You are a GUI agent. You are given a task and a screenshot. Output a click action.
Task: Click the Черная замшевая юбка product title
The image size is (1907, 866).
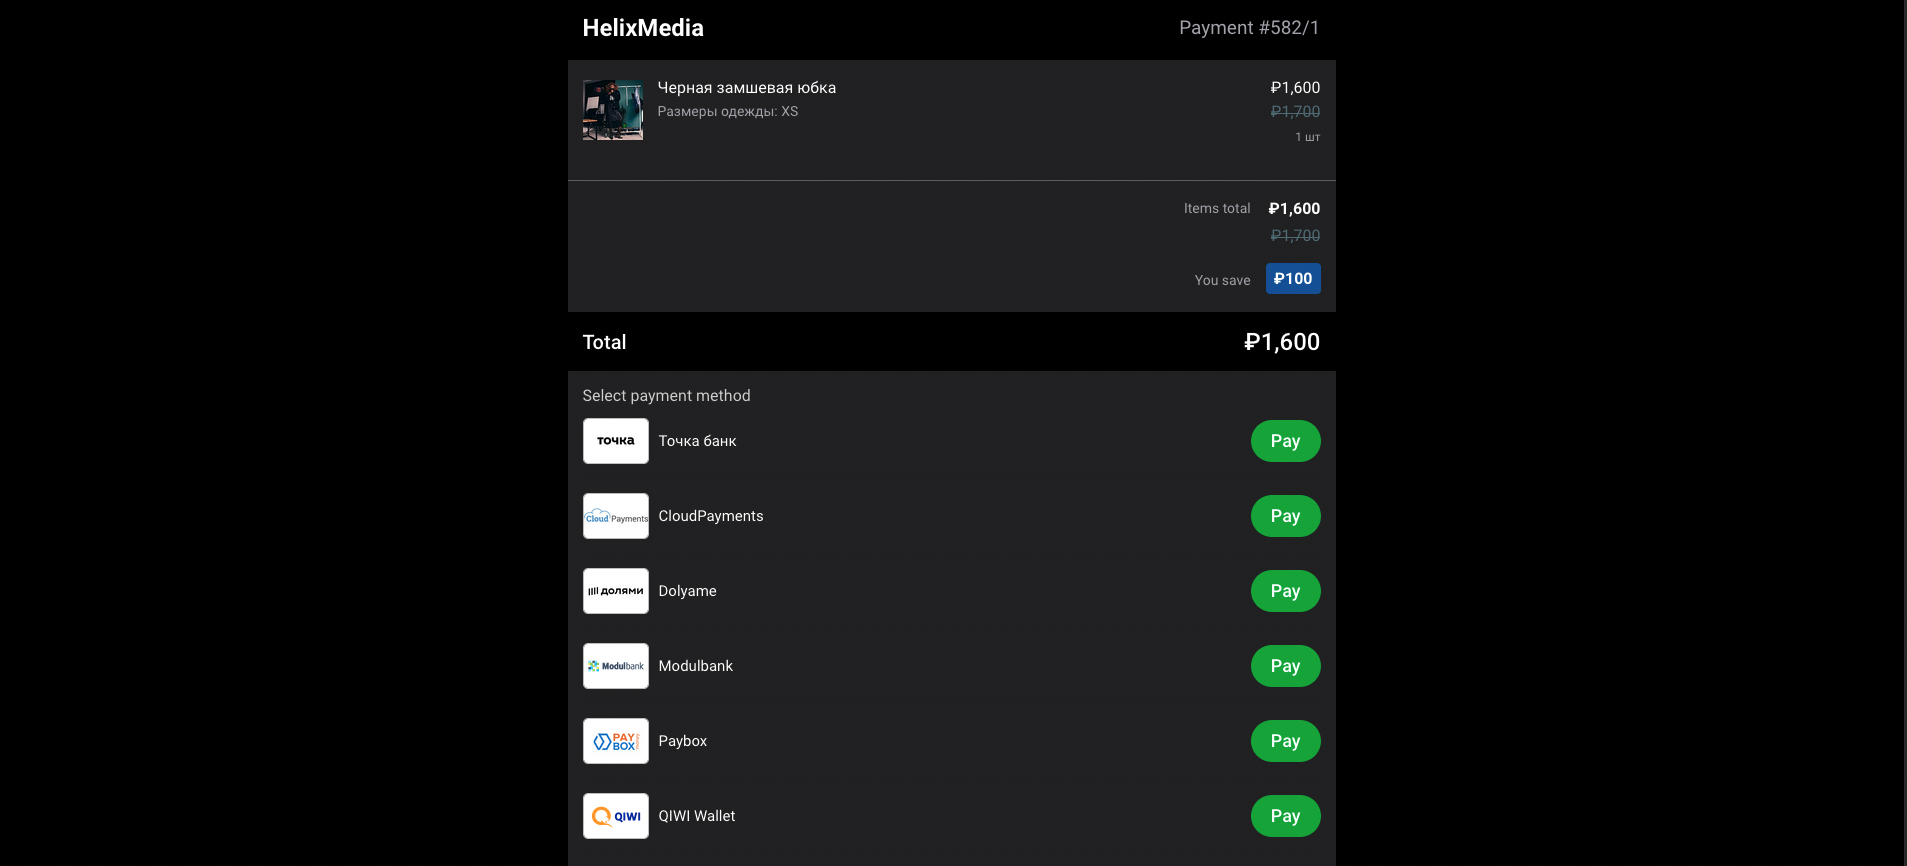[x=747, y=88]
